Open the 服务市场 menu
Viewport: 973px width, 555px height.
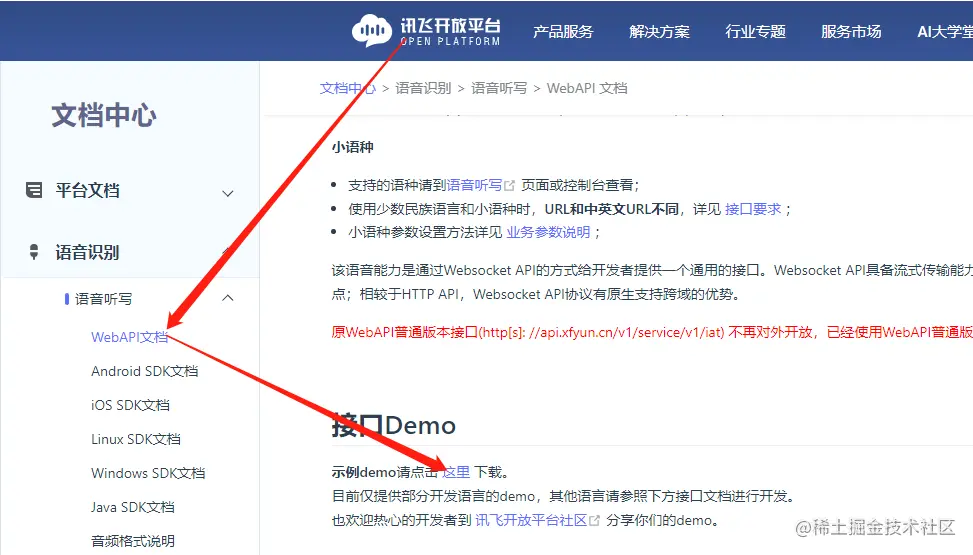[851, 32]
